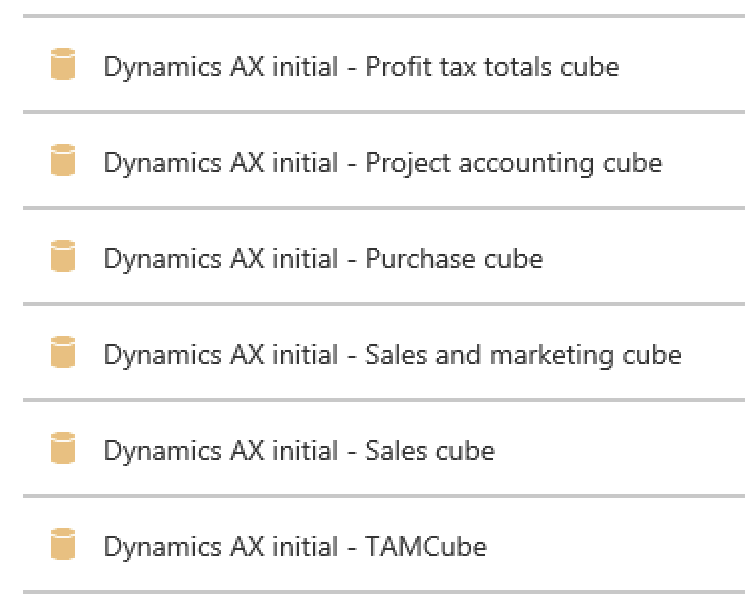
Task: Click the Profit tax totals cube database icon
Action: point(63,66)
